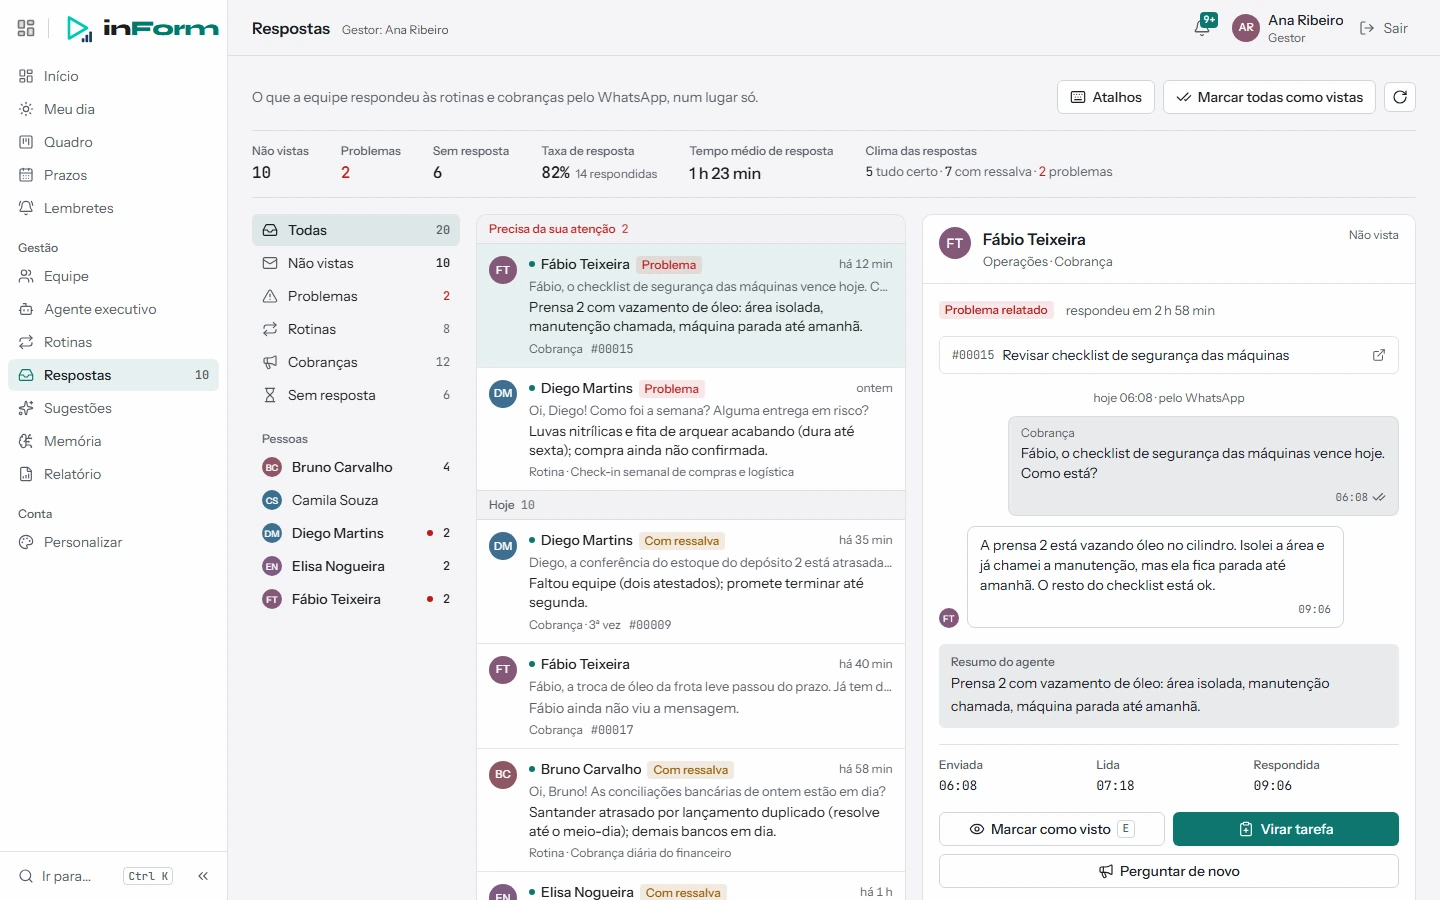Click Marcar como visto button
This screenshot has width=1440, height=900.
point(1052,829)
